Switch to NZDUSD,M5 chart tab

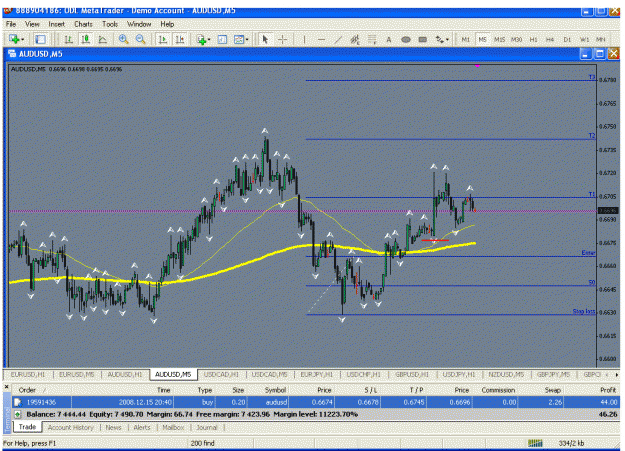coord(506,374)
